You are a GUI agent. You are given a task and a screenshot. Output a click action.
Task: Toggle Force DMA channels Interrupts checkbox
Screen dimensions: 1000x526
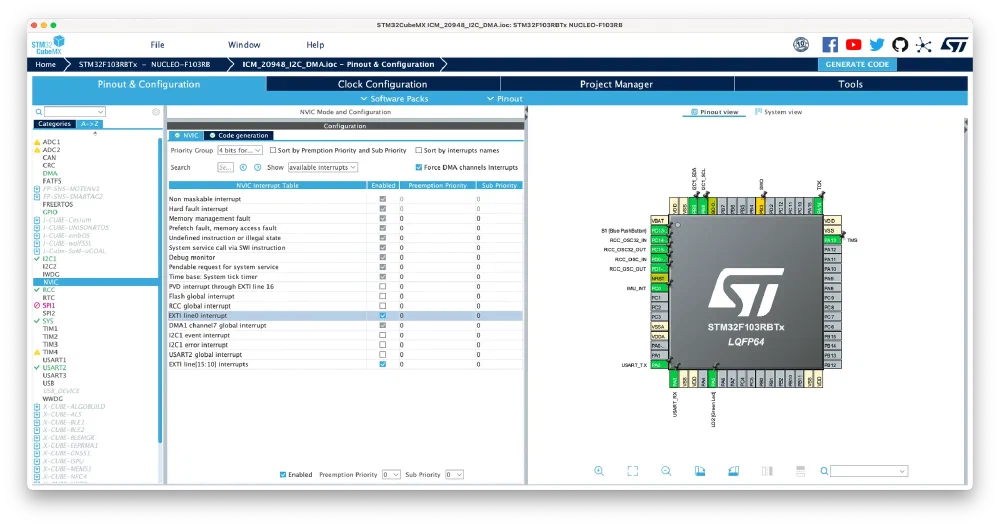click(x=419, y=167)
